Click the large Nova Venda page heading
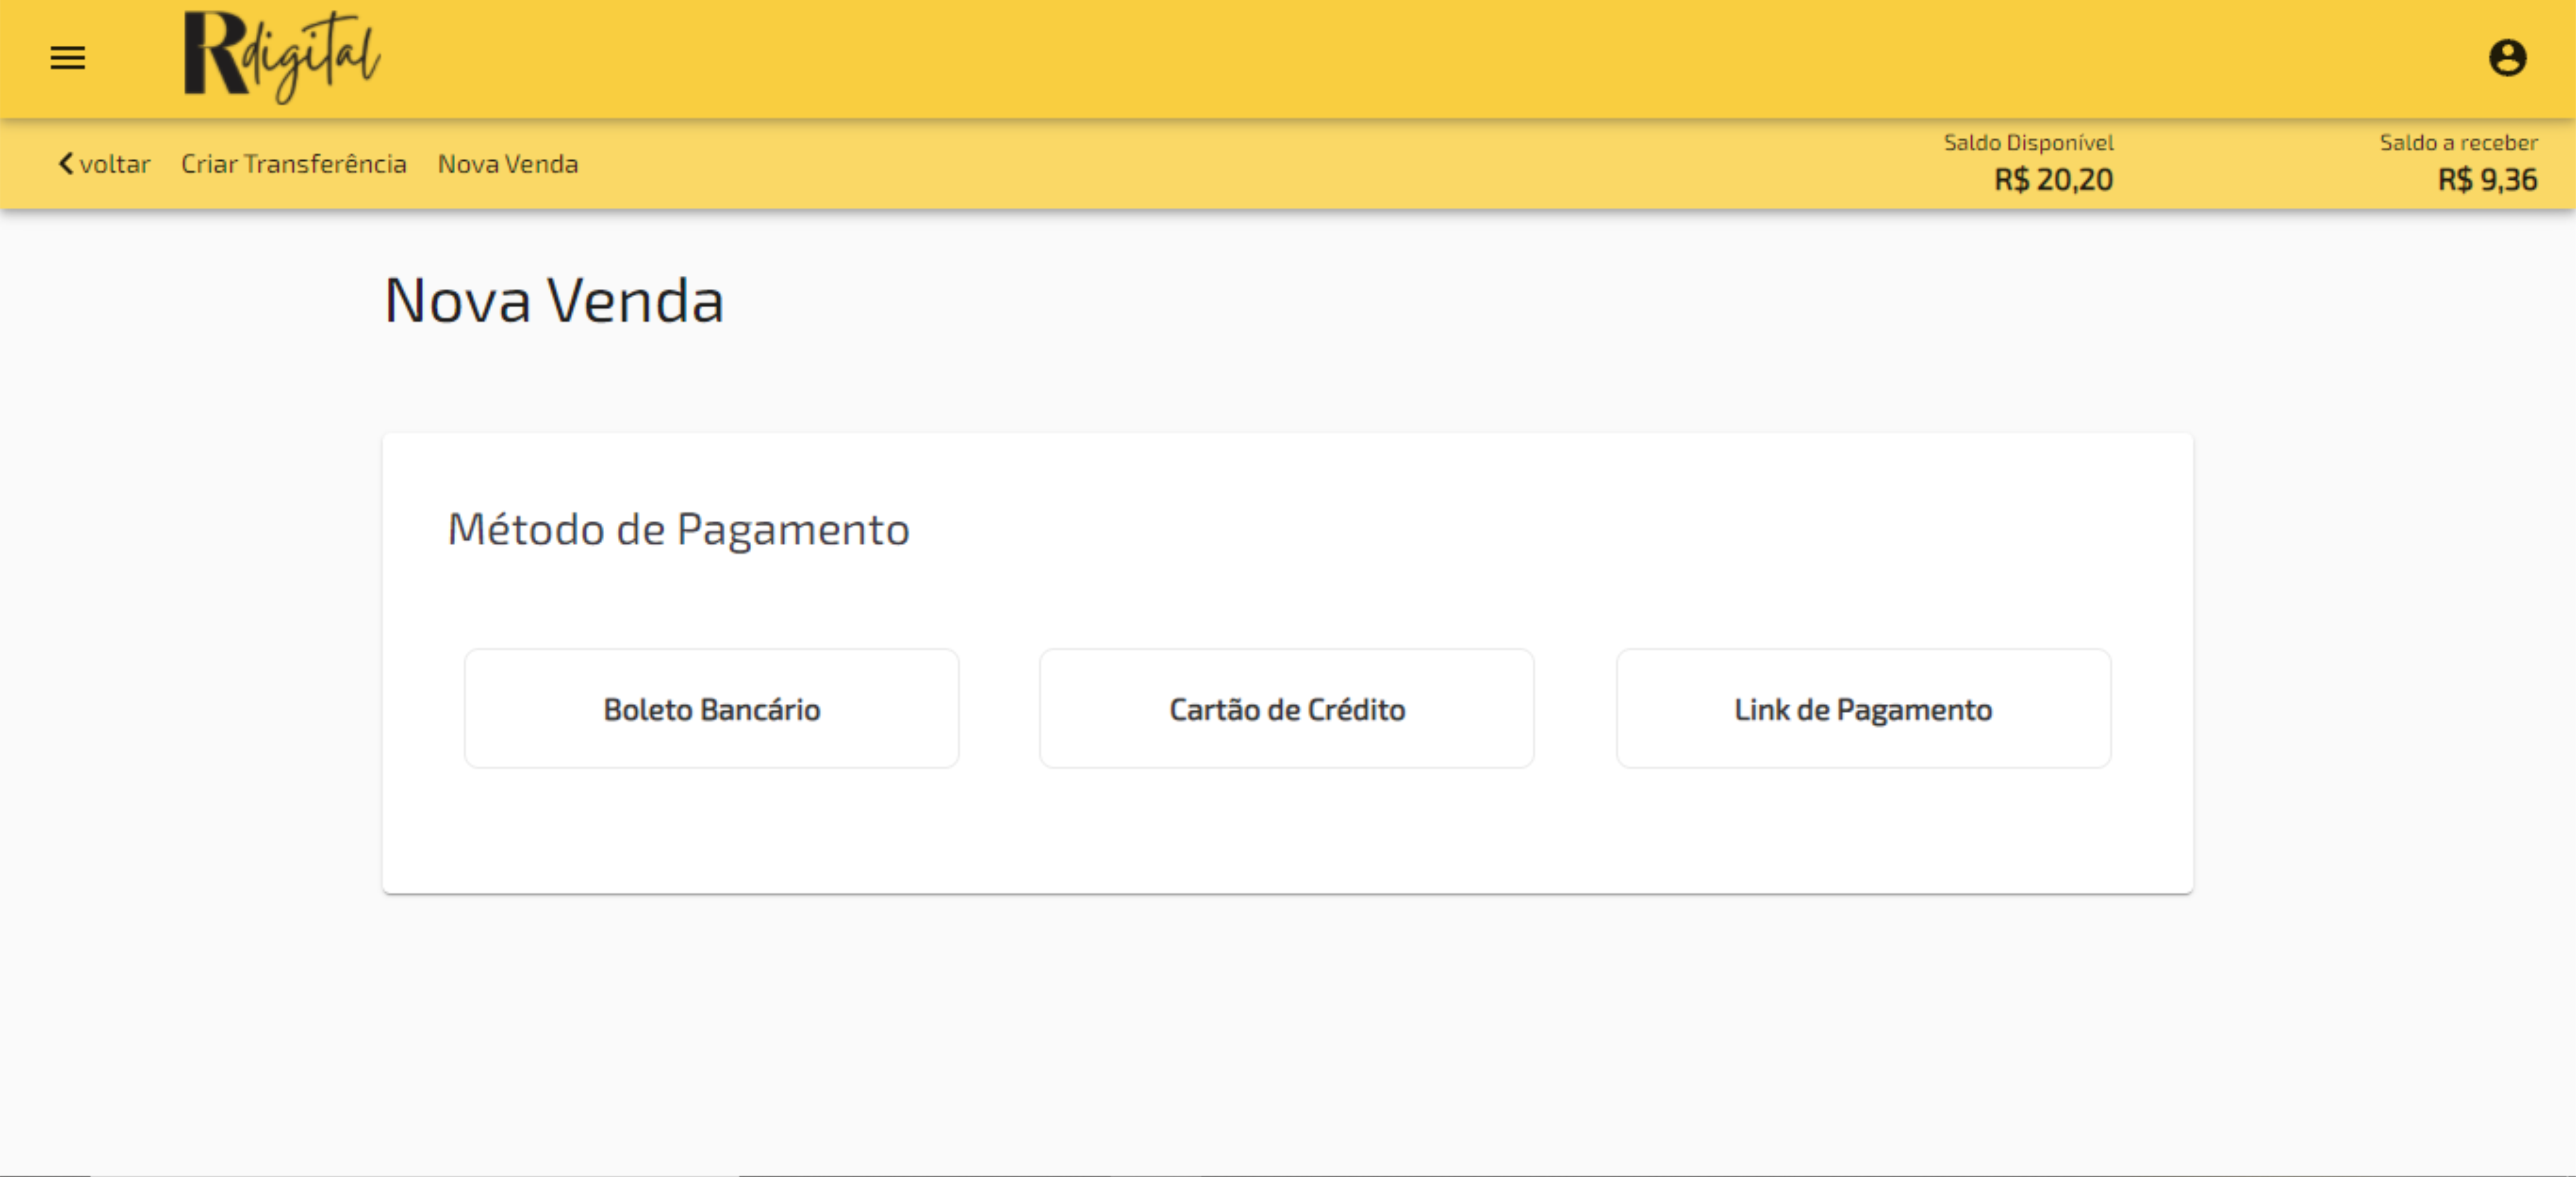The image size is (2576, 1177). [x=553, y=300]
